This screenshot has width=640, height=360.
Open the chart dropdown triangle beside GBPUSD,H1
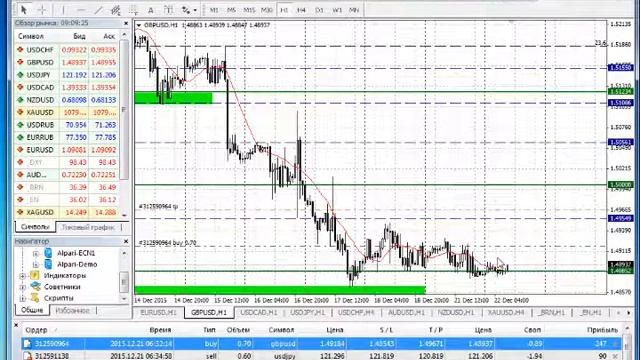(x=139, y=25)
